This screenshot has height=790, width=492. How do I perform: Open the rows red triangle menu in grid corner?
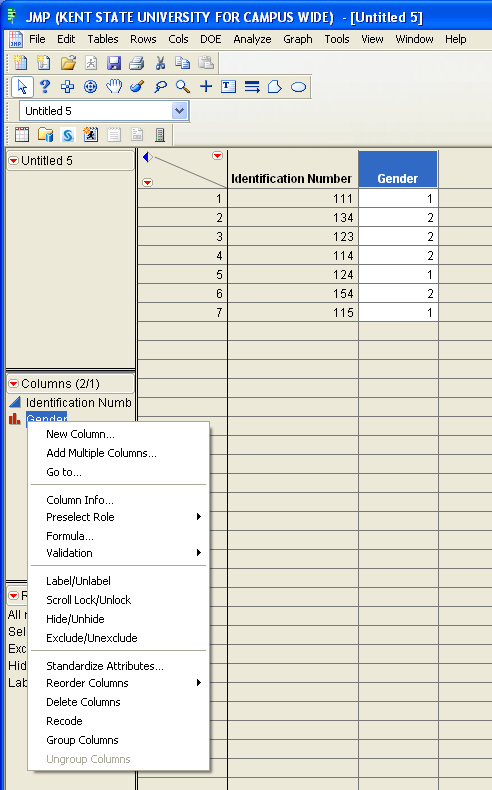(148, 182)
